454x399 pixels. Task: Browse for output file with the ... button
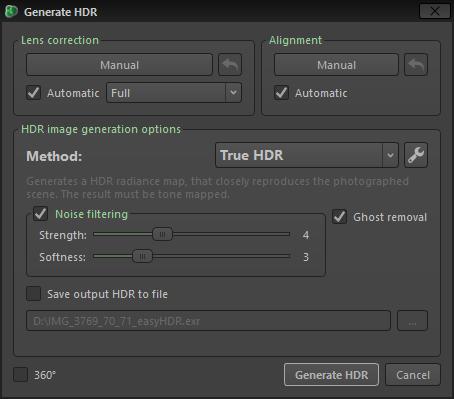click(412, 321)
